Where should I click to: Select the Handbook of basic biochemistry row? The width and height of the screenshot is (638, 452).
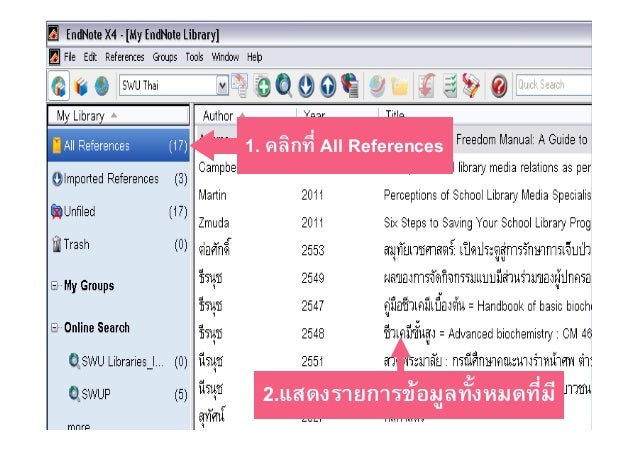pyautogui.click(x=393, y=306)
